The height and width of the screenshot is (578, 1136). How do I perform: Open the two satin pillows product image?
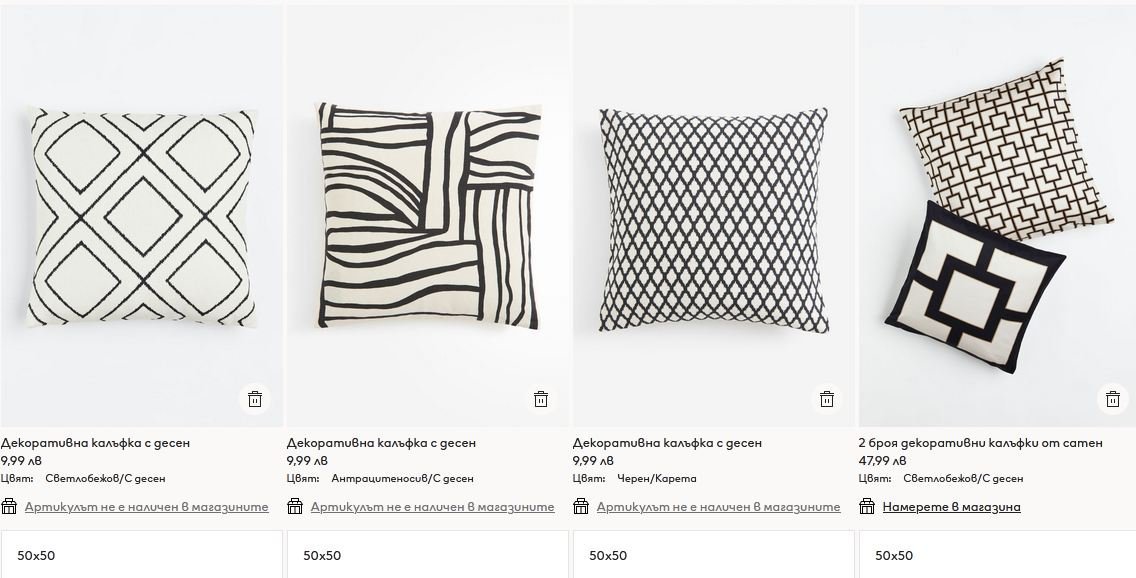998,216
